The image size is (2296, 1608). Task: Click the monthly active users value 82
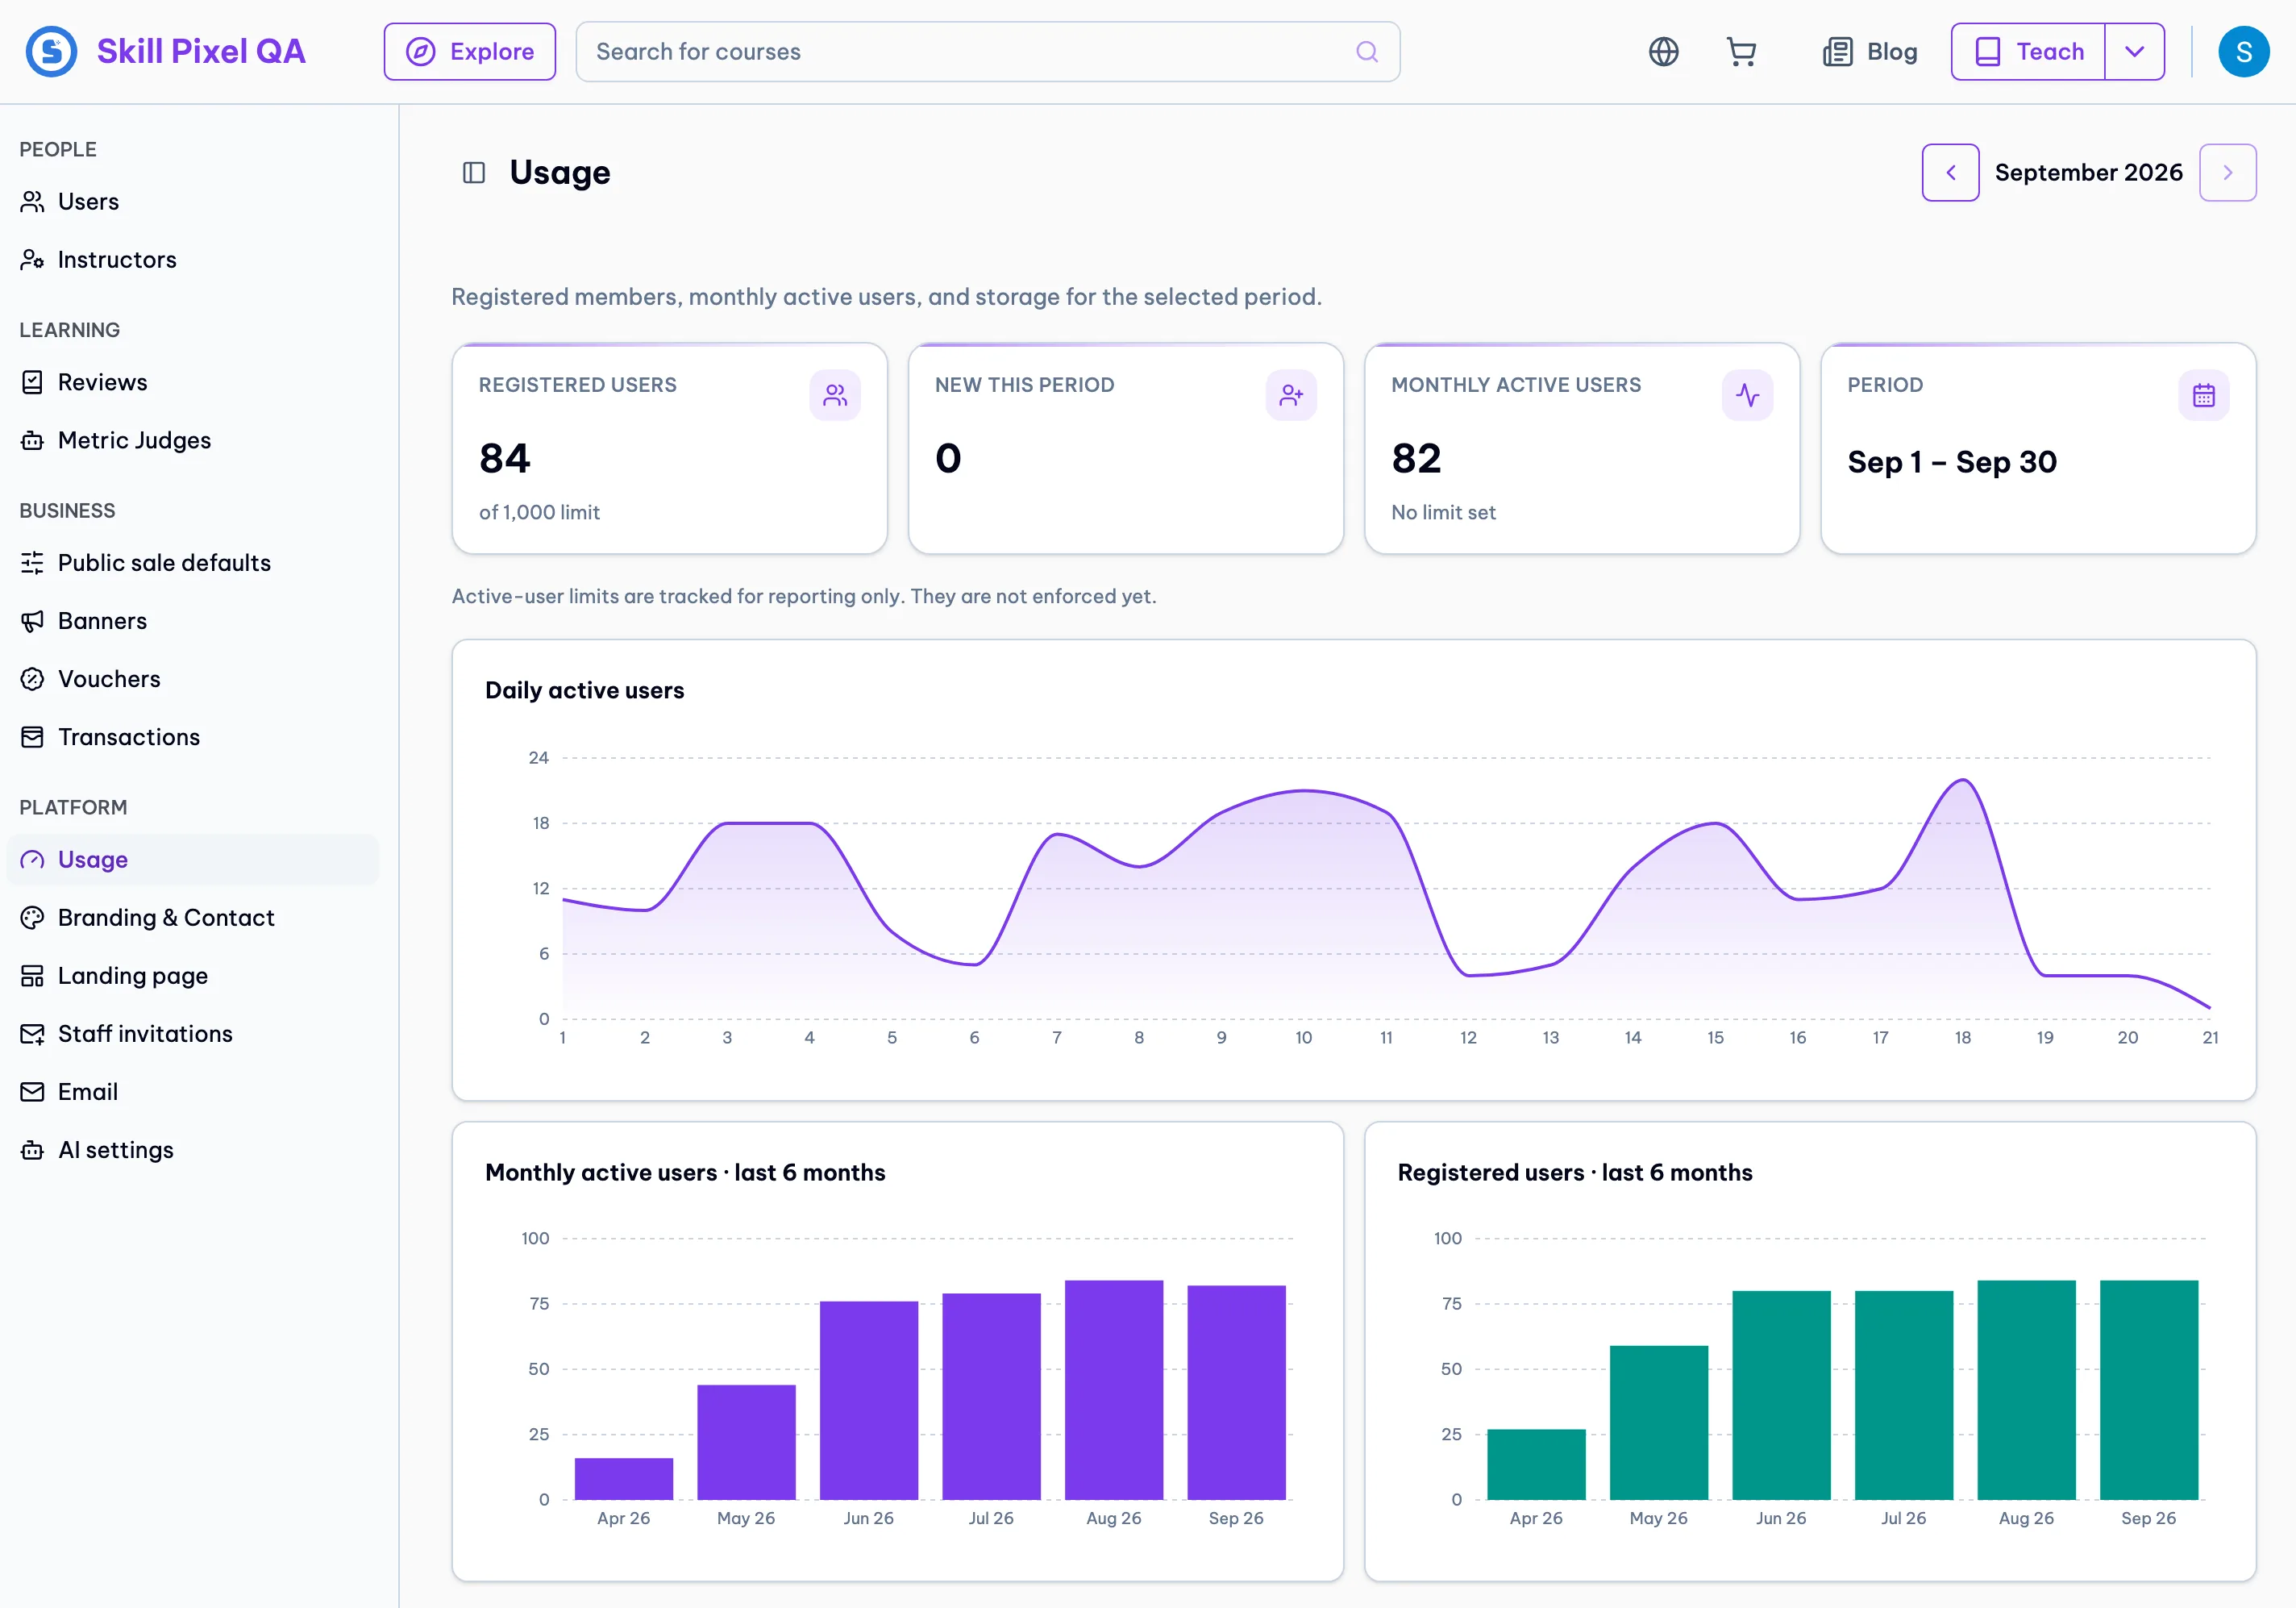[x=1416, y=458]
